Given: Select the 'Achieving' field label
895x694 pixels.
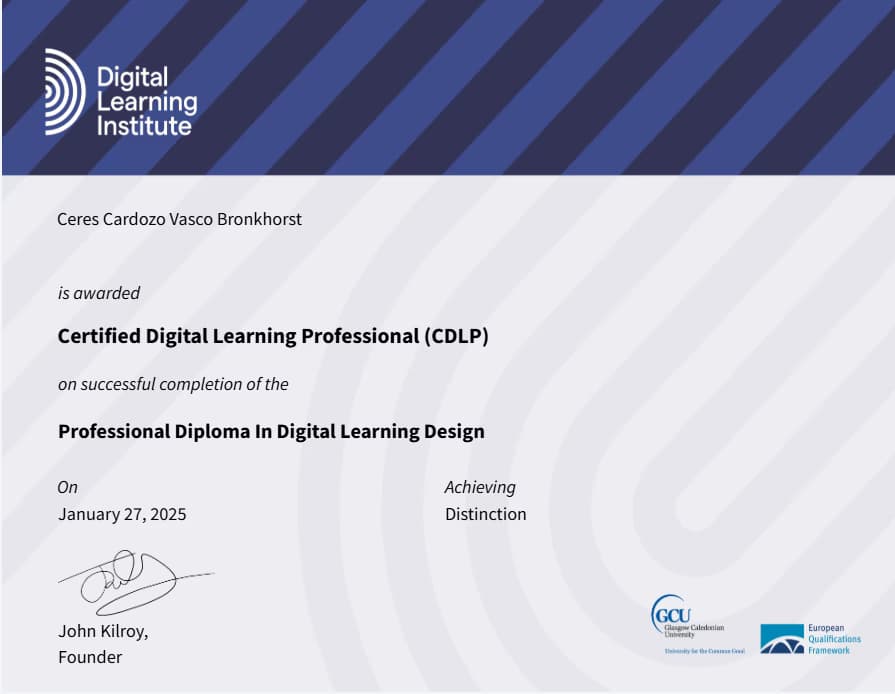Looking at the screenshot, I should click(480, 487).
